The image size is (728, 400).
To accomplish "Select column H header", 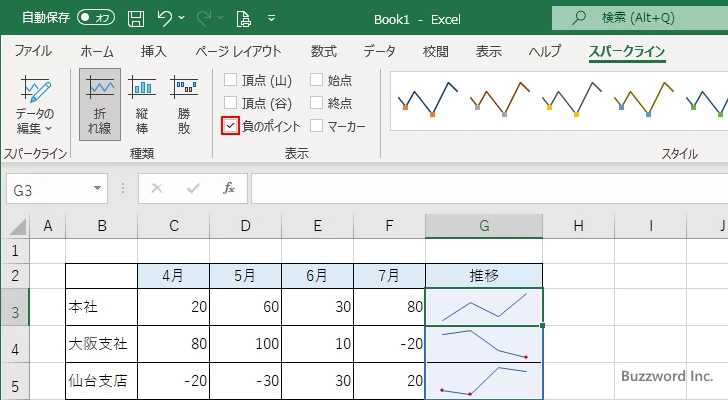I will [578, 226].
